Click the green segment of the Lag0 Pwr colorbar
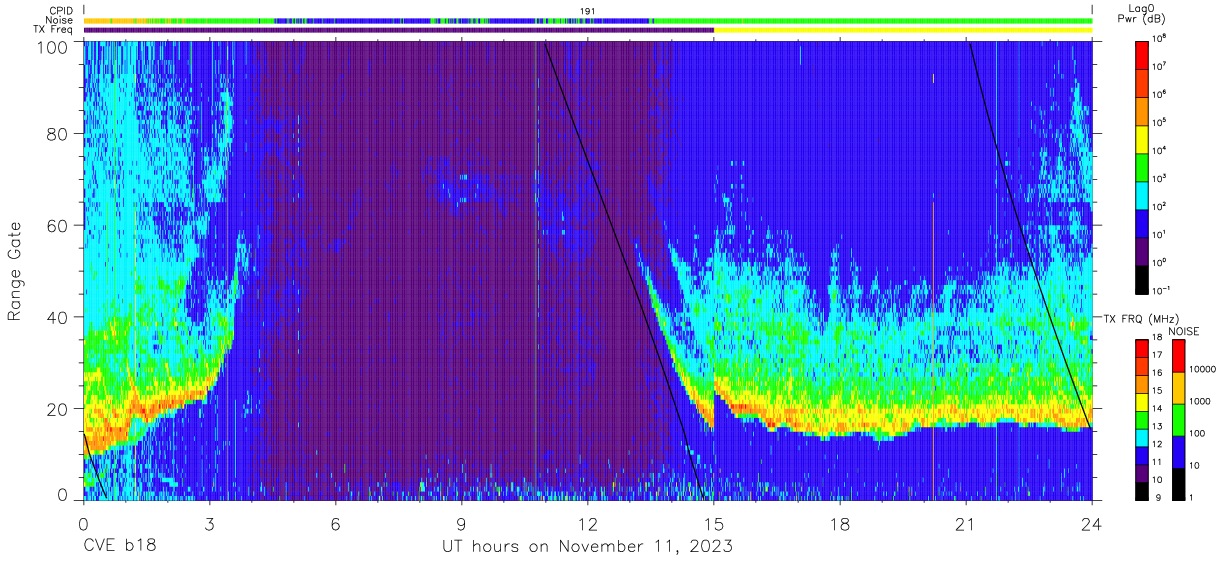Viewport: 1228px width, 567px height. pyautogui.click(x=1143, y=167)
